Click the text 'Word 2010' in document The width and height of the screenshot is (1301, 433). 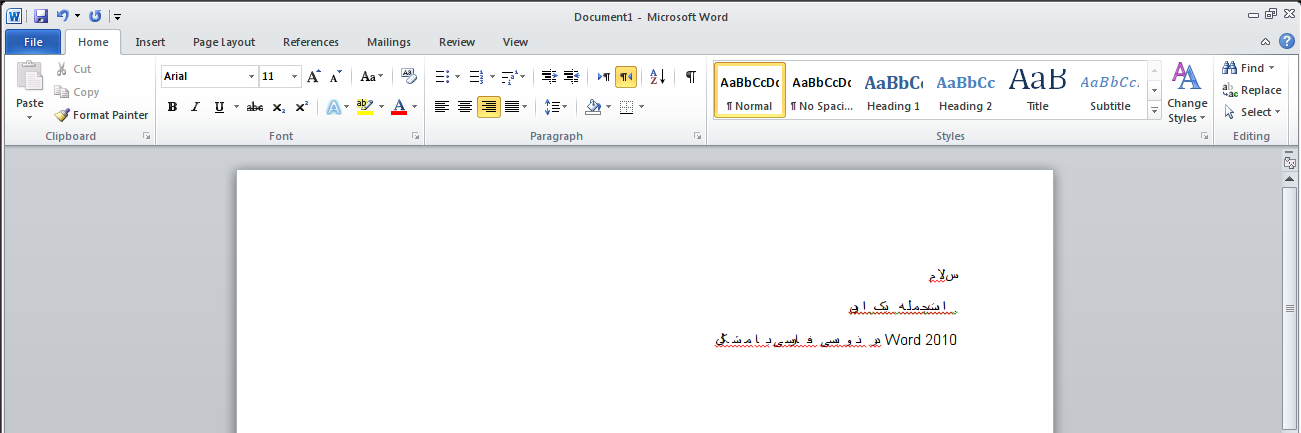click(921, 340)
